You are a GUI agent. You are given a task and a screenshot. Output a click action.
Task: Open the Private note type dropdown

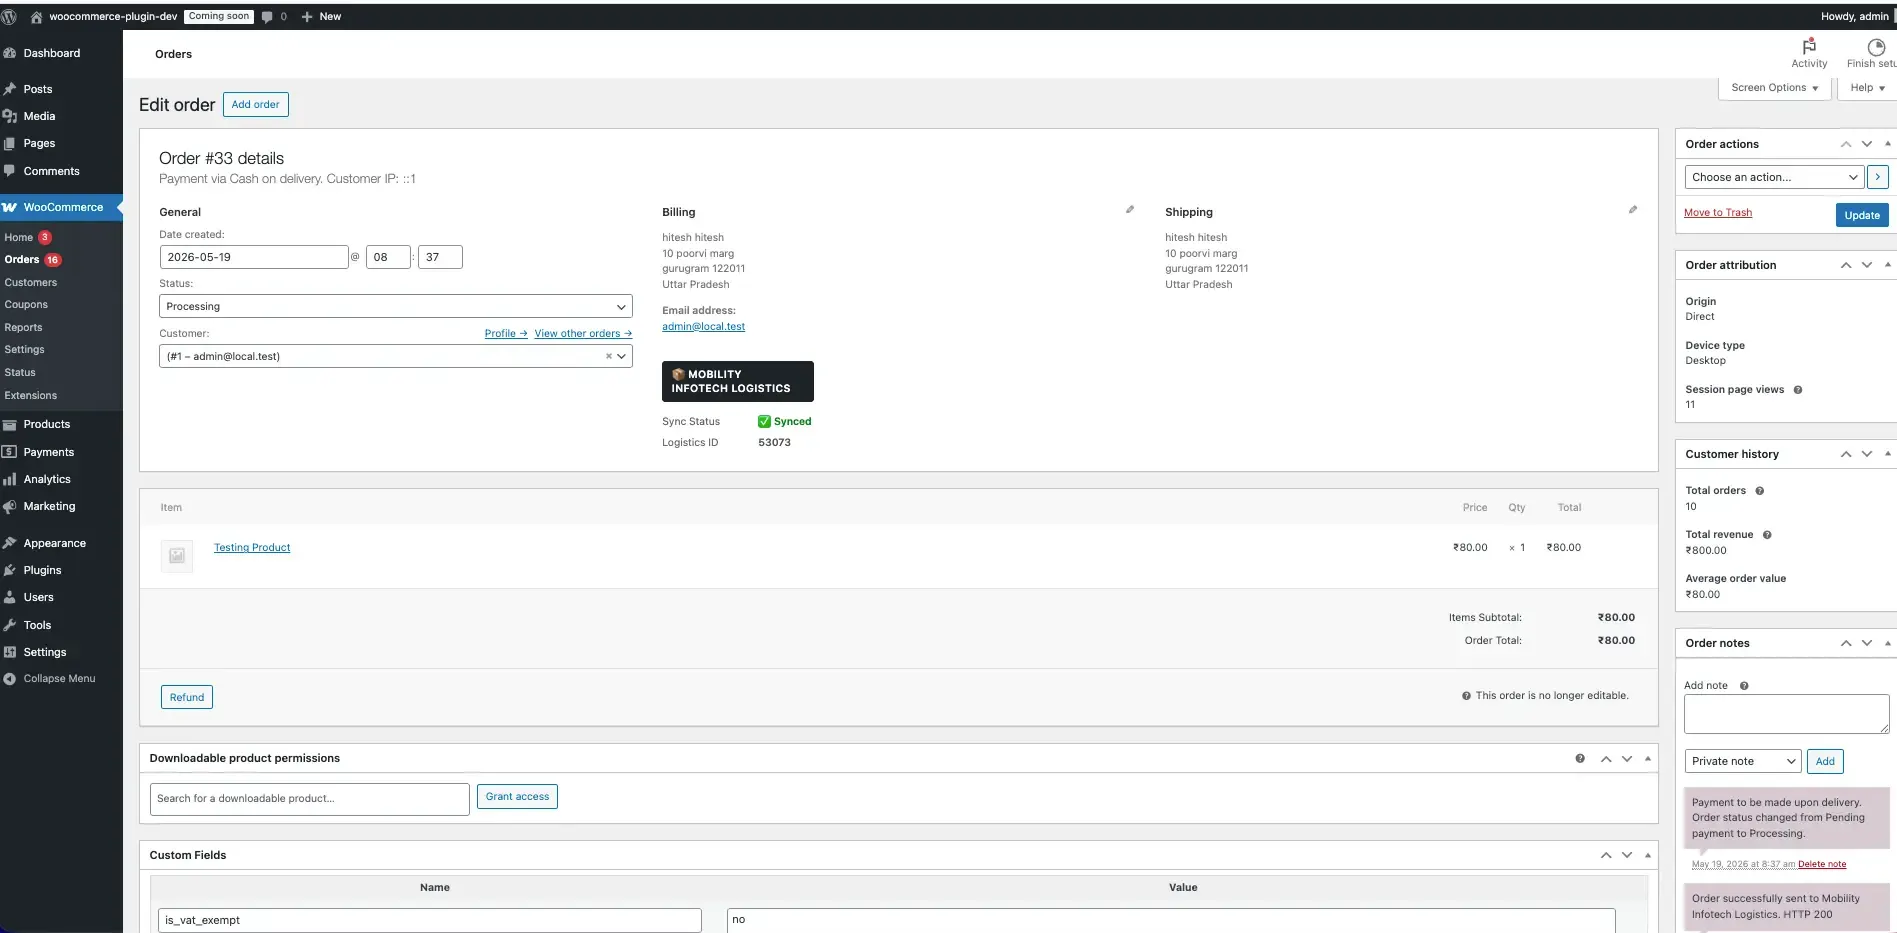click(x=1743, y=761)
